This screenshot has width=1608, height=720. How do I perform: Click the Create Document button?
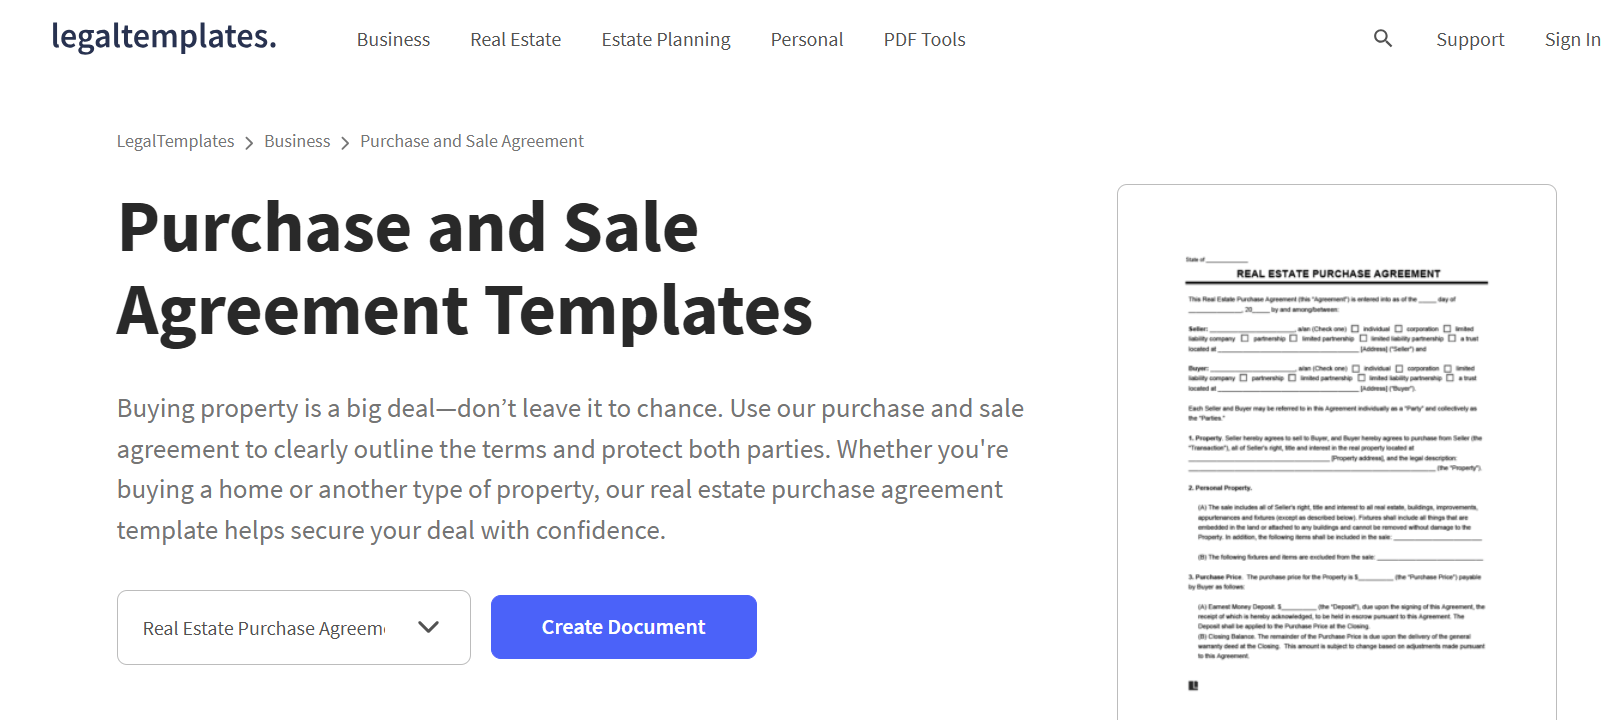pos(623,627)
